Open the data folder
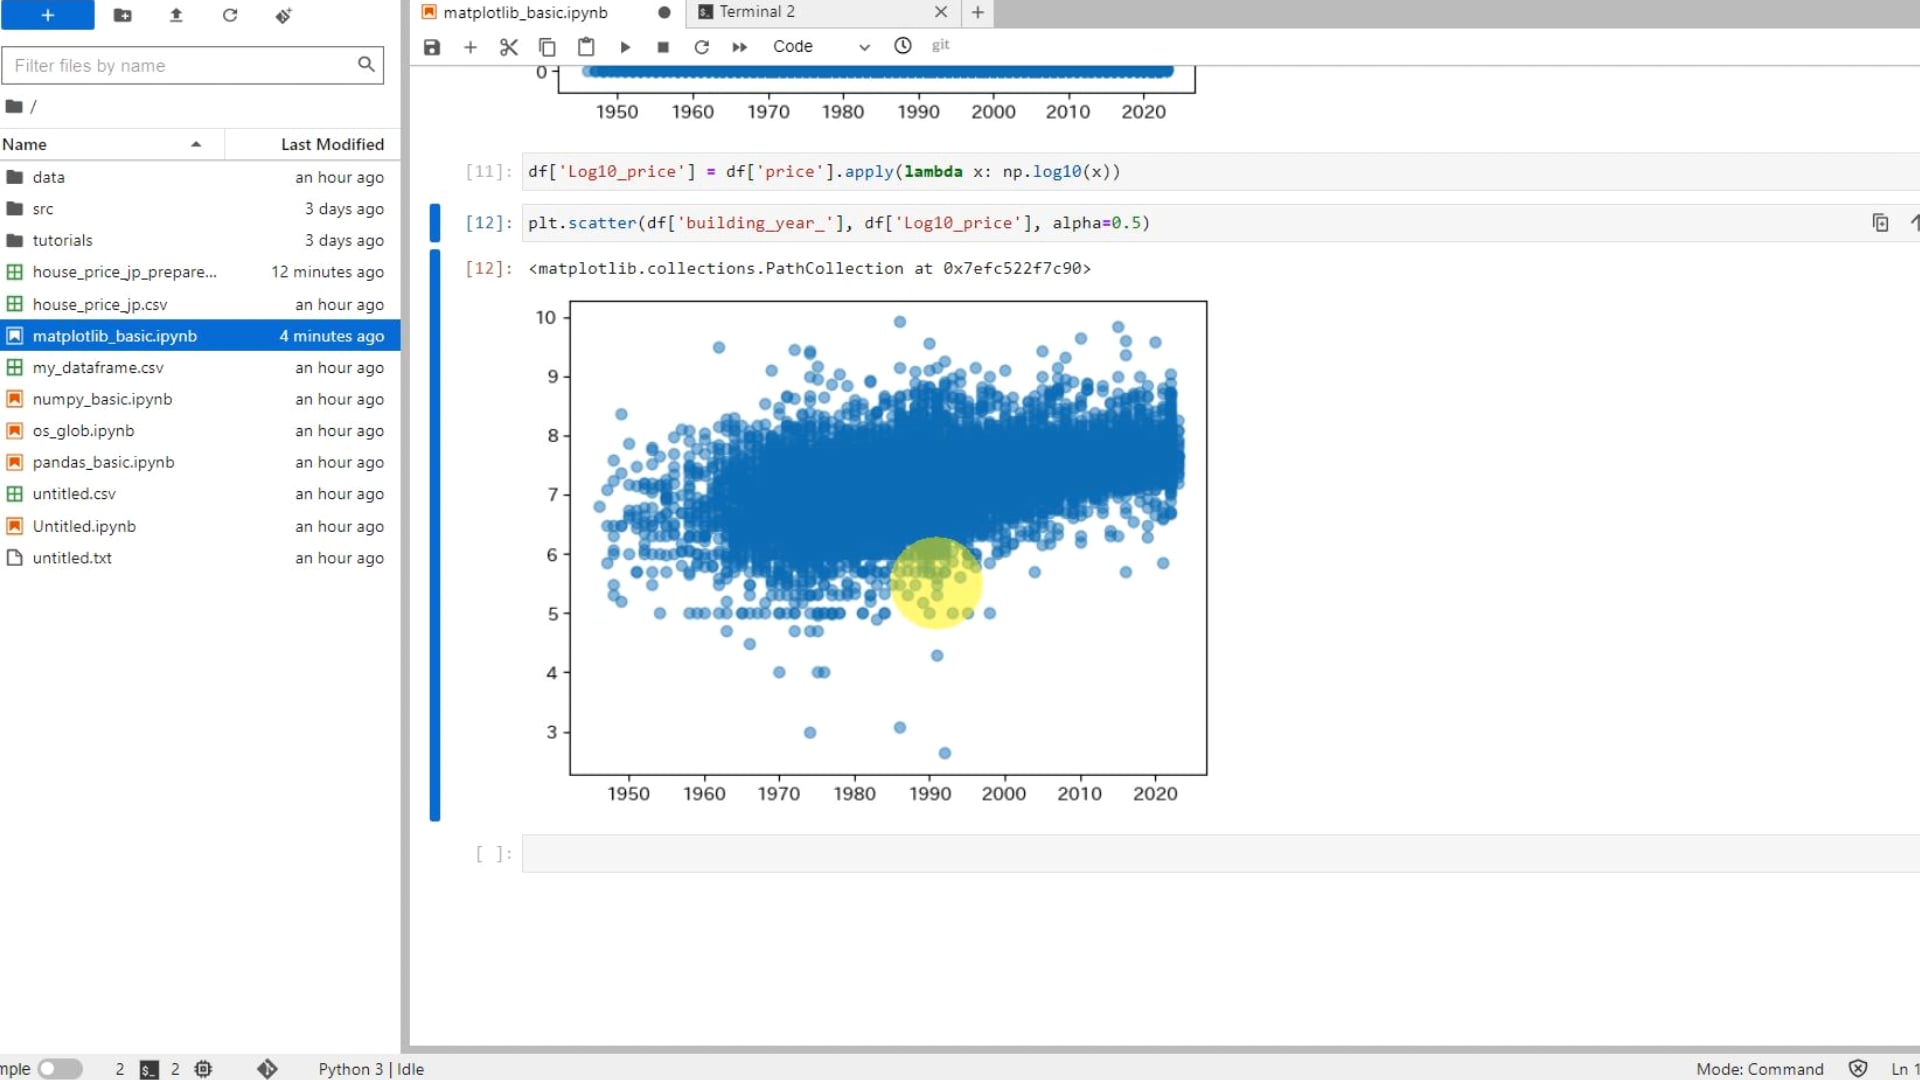Image resolution: width=1920 pixels, height=1080 pixels. [200, 177]
